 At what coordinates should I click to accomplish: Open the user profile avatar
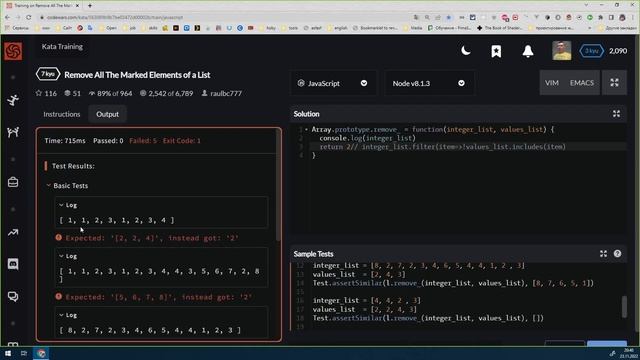pos(562,51)
